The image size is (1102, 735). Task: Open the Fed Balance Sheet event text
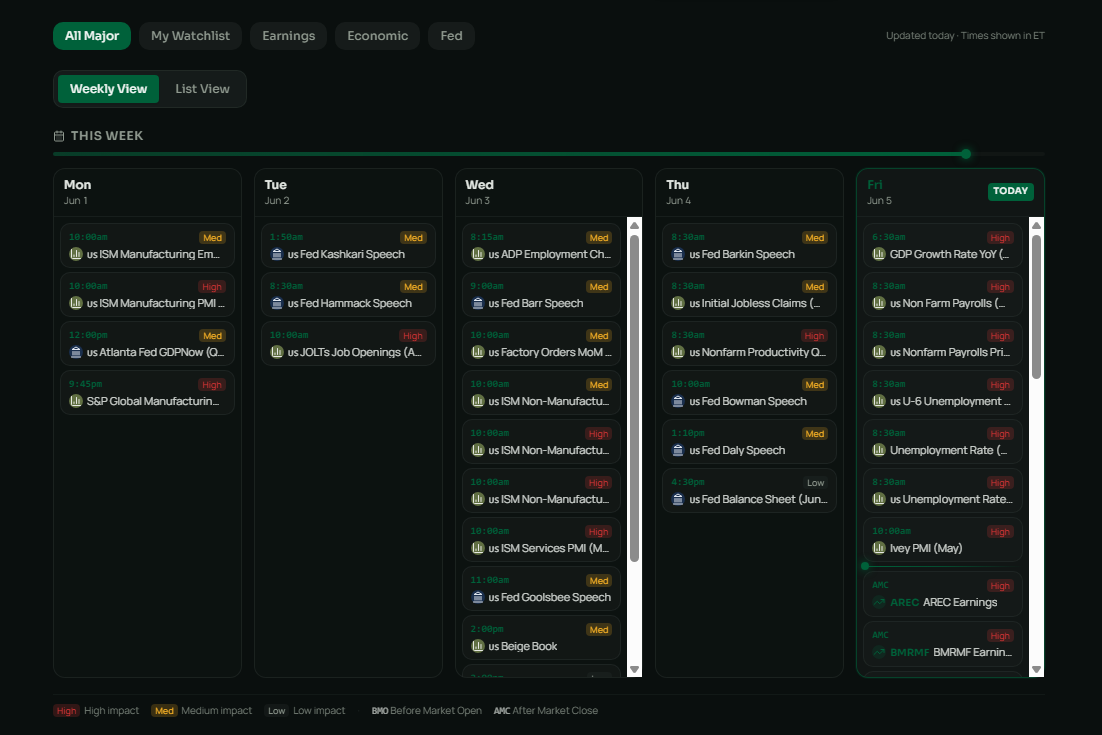point(758,500)
